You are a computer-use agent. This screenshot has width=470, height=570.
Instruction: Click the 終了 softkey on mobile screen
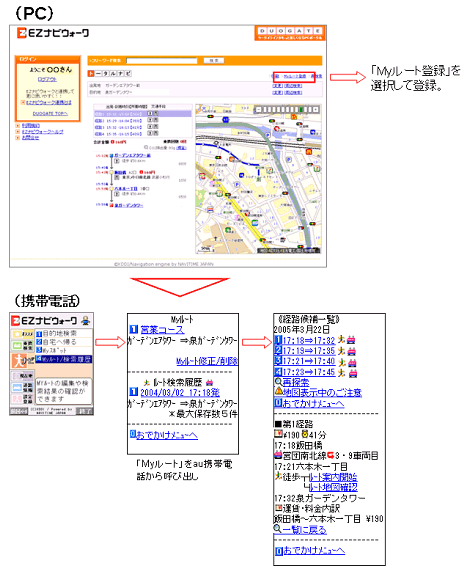pos(86,411)
